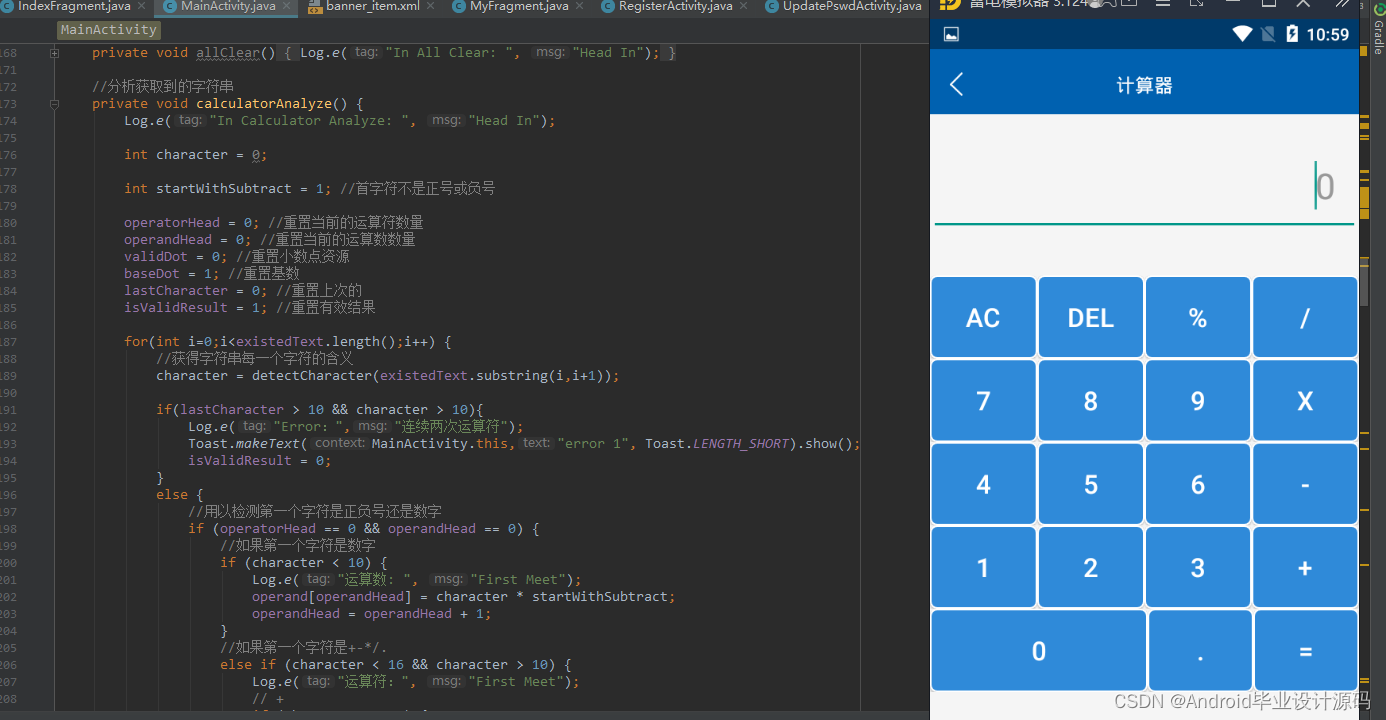Click the no-SIM signal icon in status bar
The height and width of the screenshot is (720, 1386).
(1268, 34)
